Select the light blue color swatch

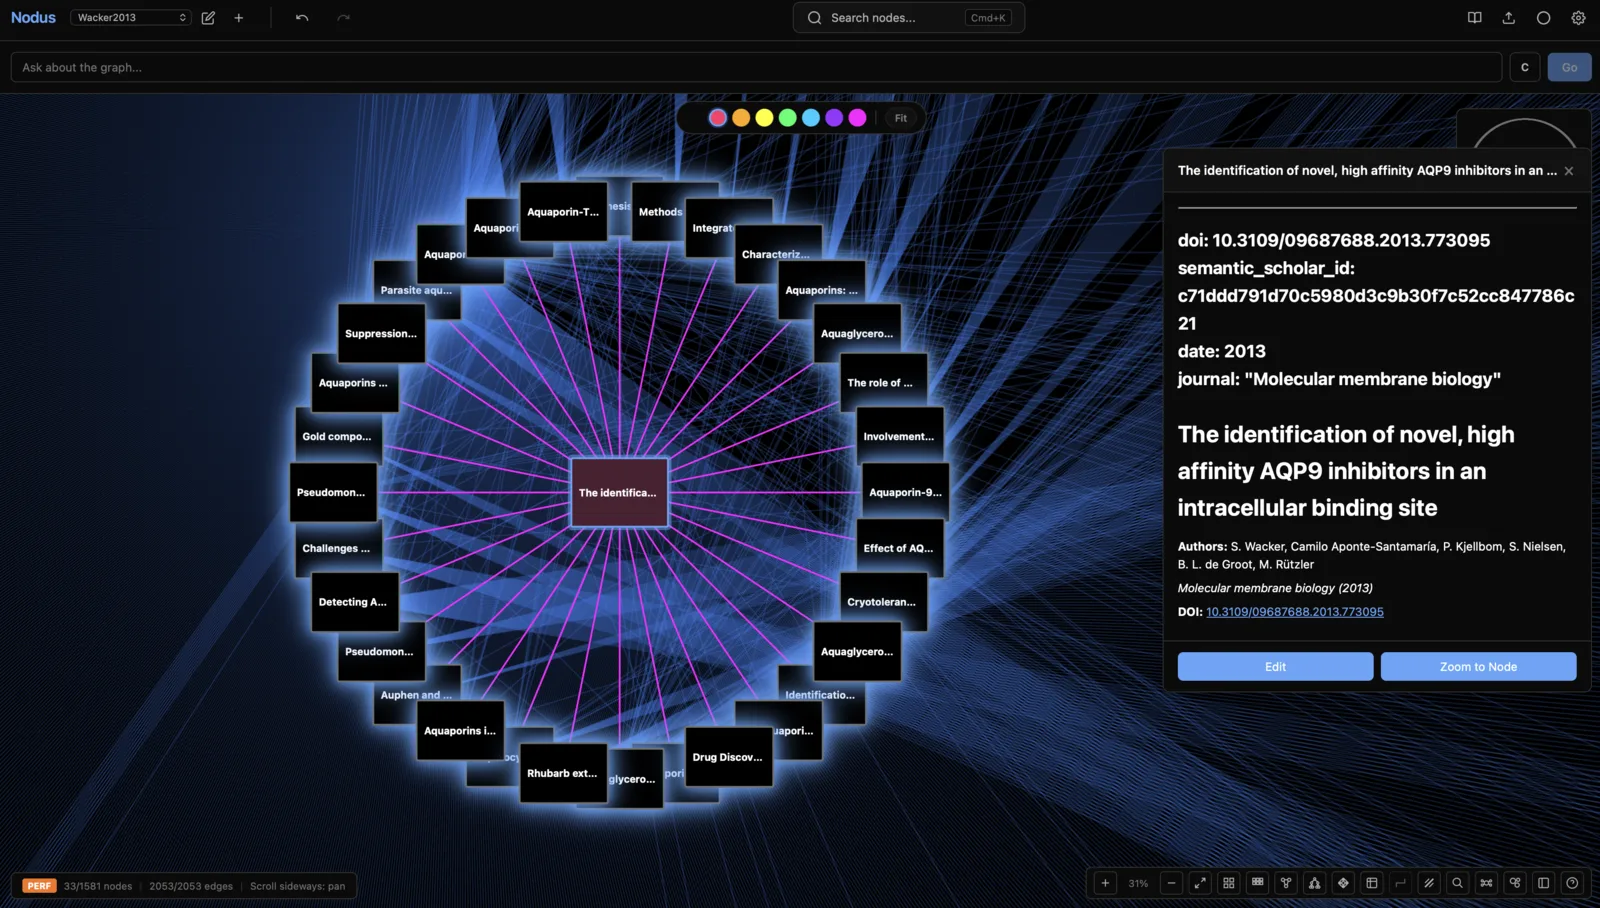(x=811, y=118)
